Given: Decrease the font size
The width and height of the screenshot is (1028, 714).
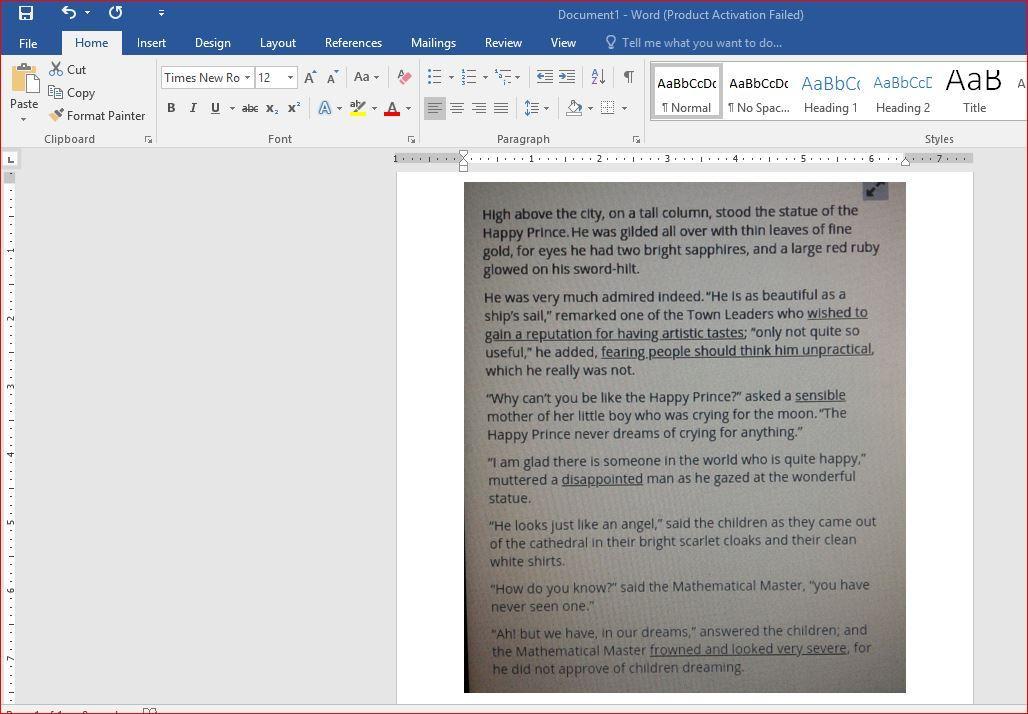Looking at the screenshot, I should pyautogui.click(x=333, y=77).
